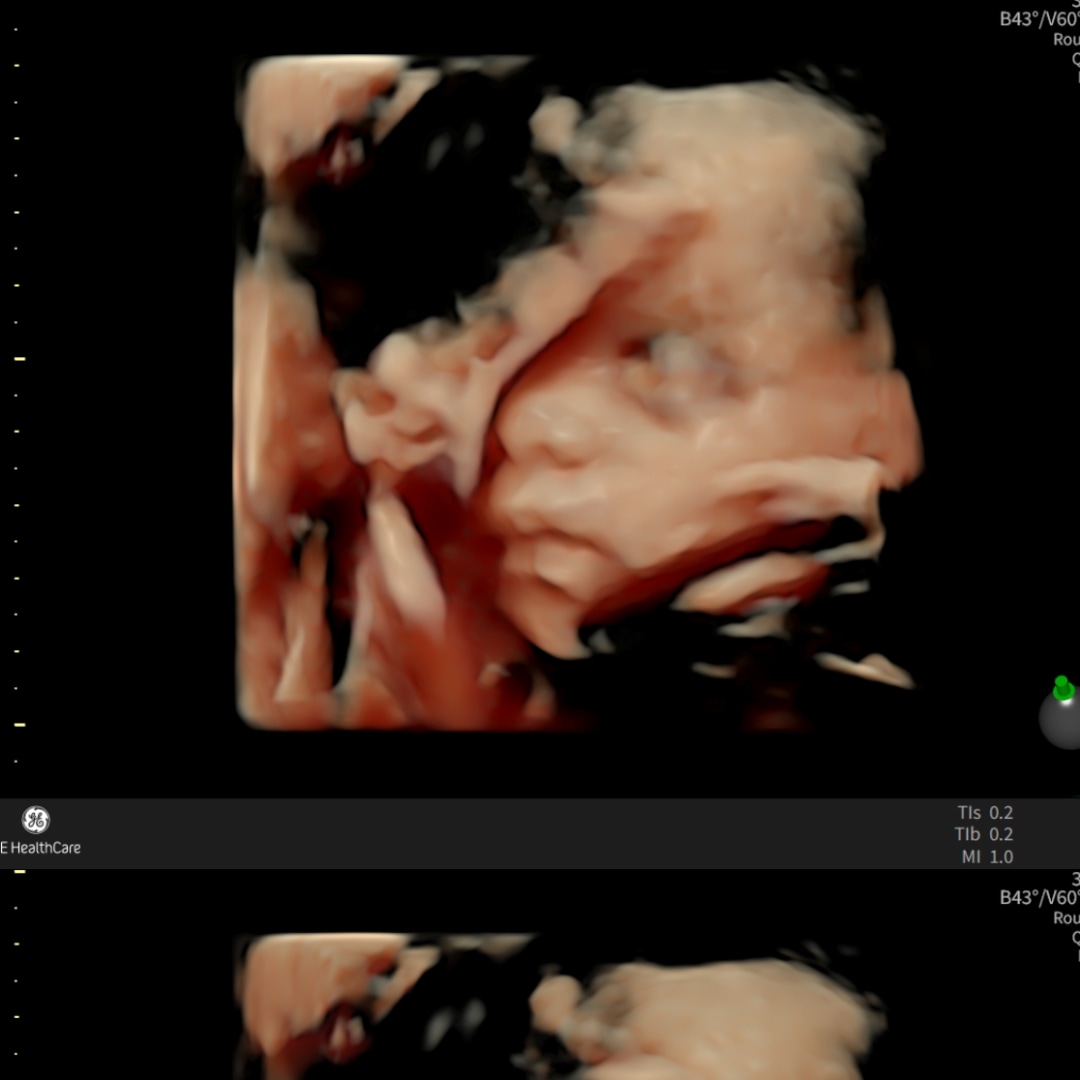Click the 3D rendered fetal face image
Image resolution: width=1080 pixels, height=1080 pixels.
click(577, 393)
